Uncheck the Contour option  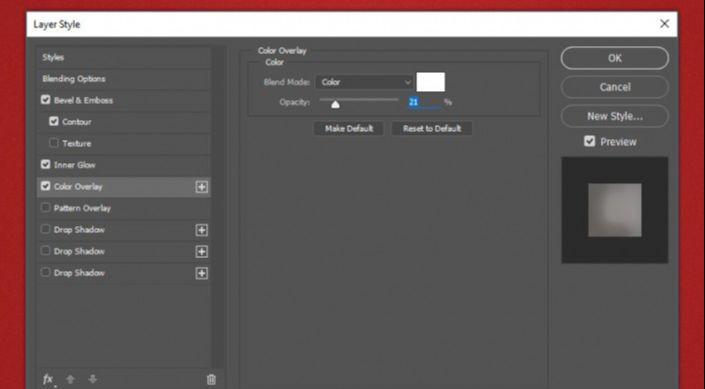pyautogui.click(x=54, y=121)
